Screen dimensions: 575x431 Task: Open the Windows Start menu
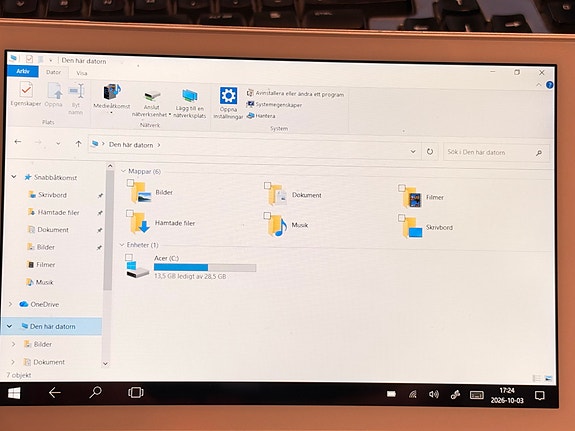tap(14, 393)
